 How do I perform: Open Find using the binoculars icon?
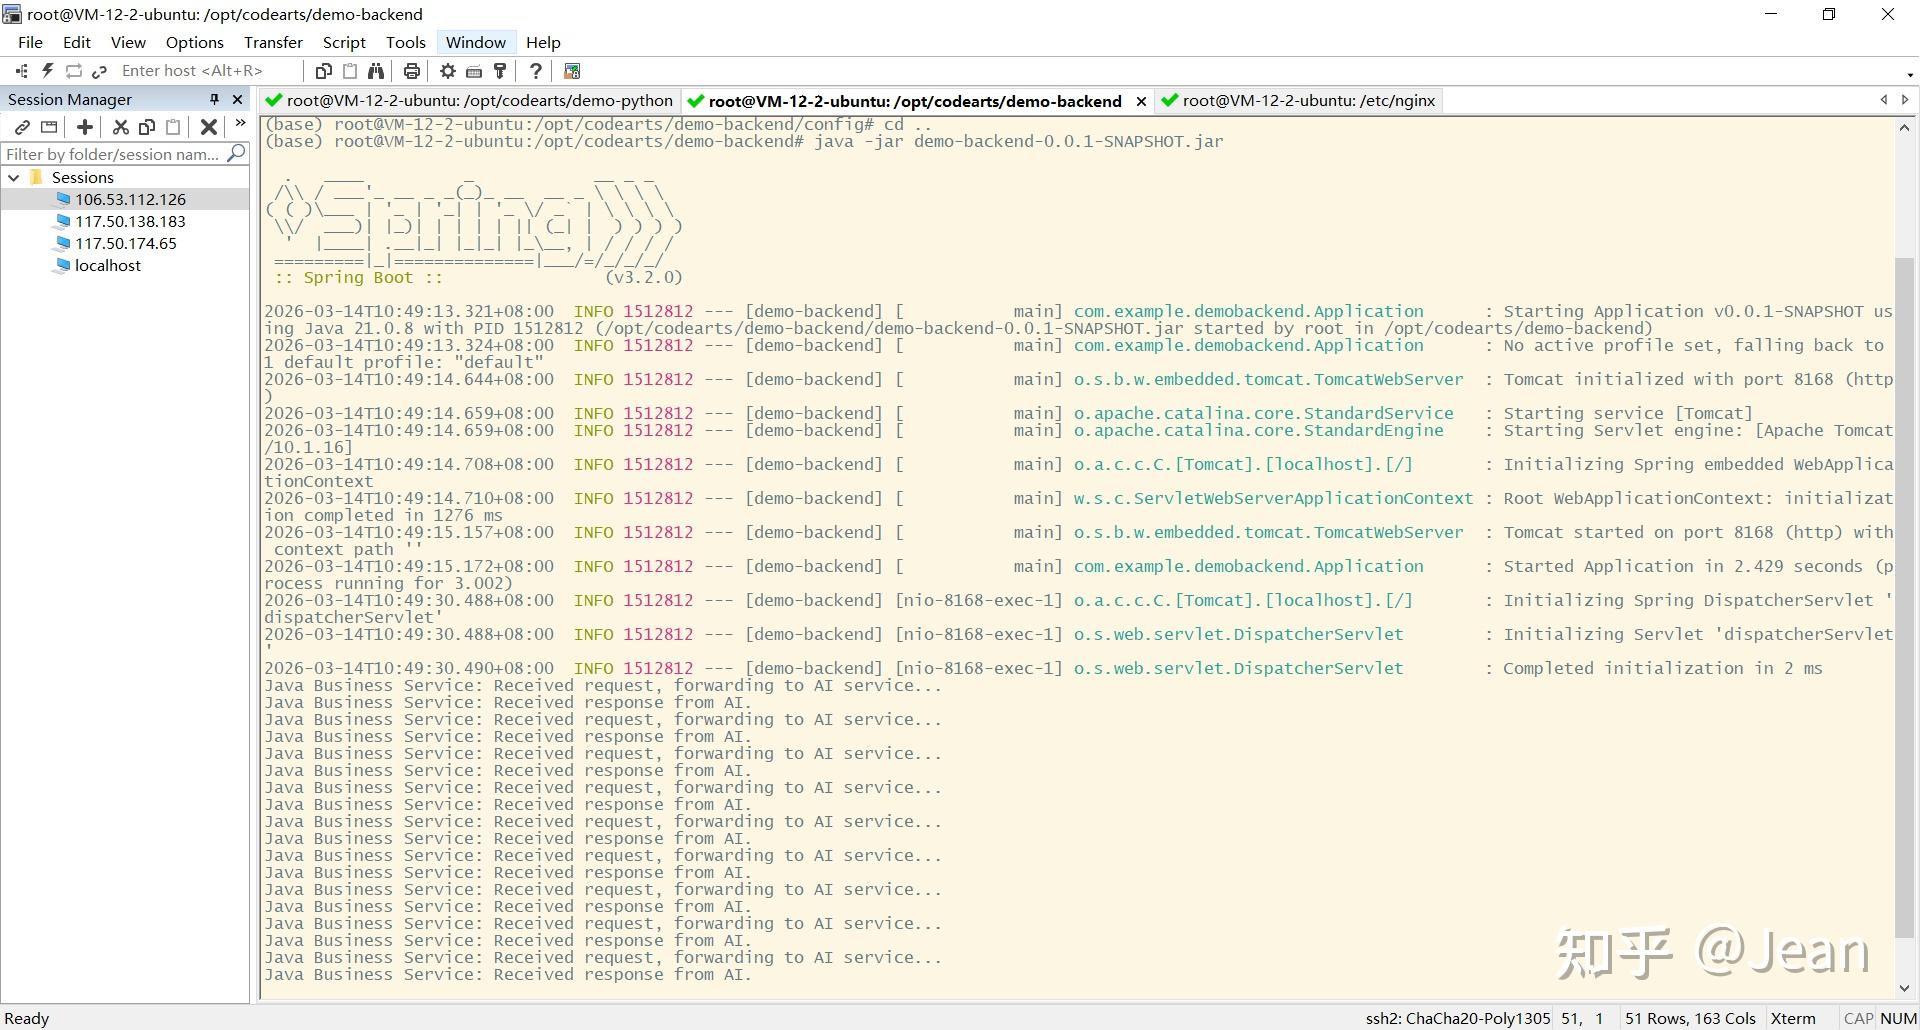click(x=376, y=71)
